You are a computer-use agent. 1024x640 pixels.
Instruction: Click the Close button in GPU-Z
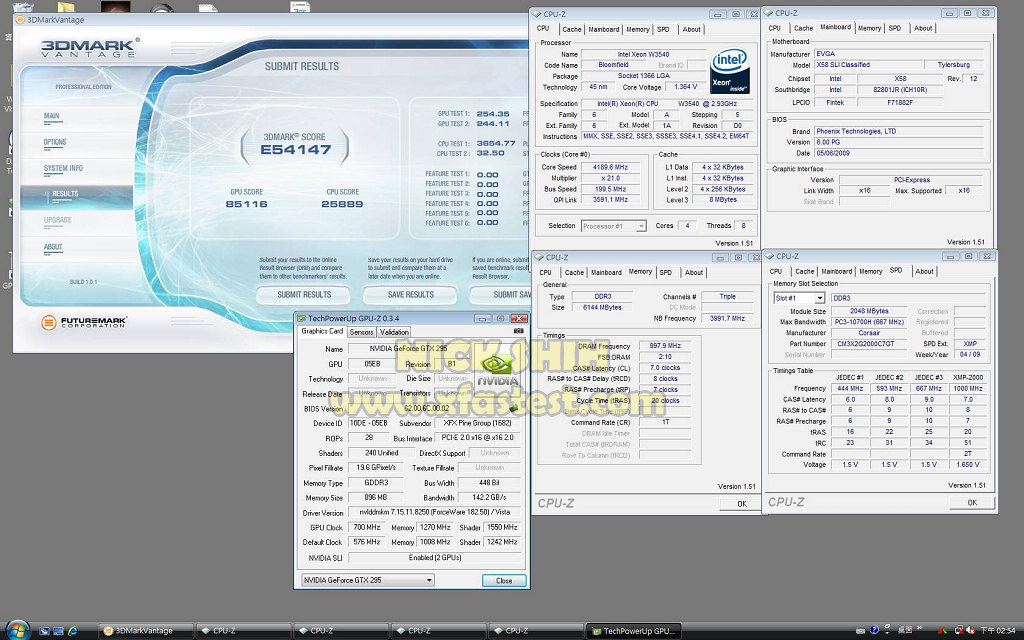pyautogui.click(x=503, y=580)
